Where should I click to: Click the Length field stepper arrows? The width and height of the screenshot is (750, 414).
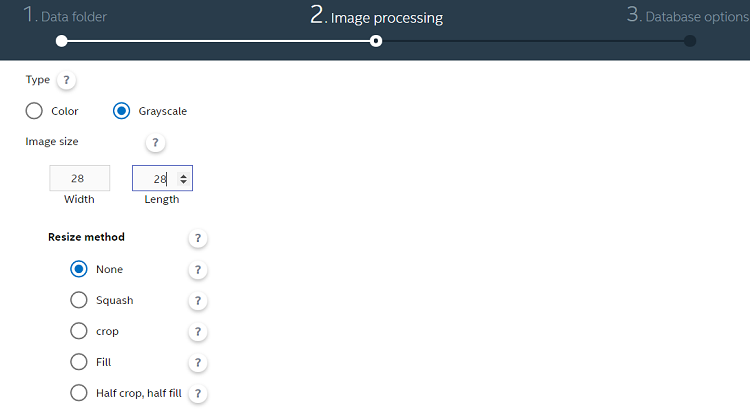click(183, 179)
